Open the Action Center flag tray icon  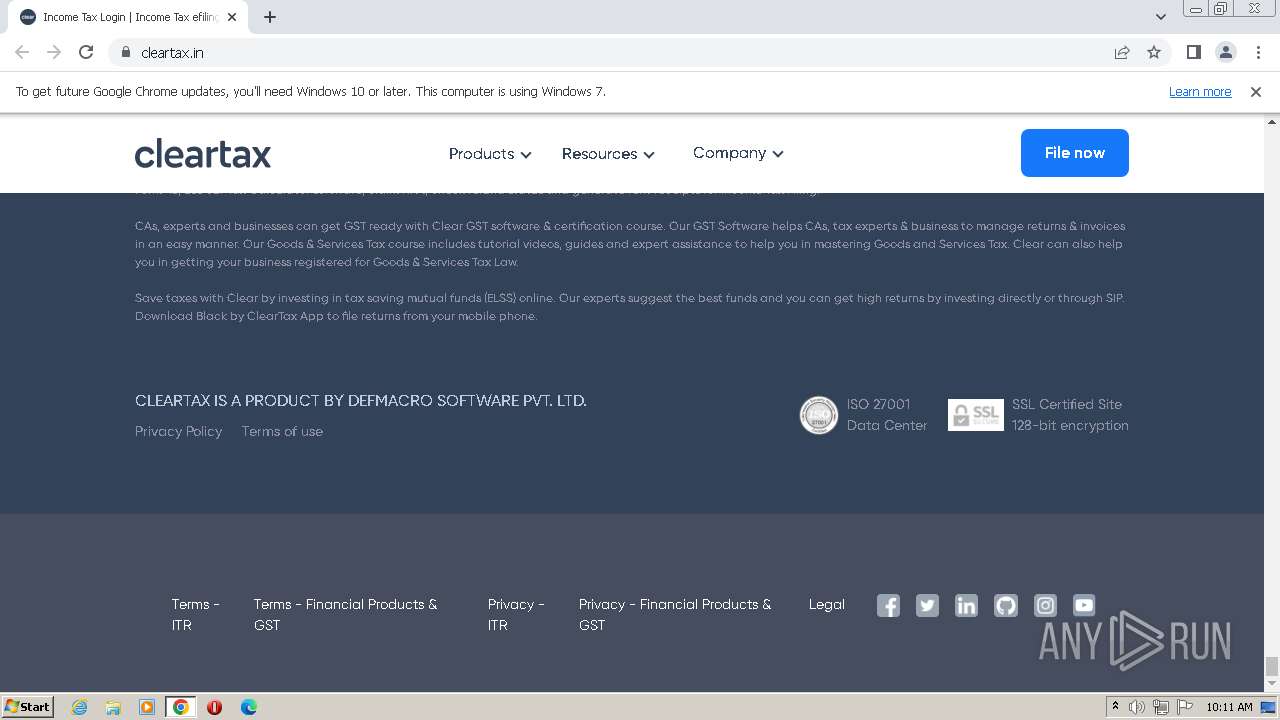(x=1184, y=707)
